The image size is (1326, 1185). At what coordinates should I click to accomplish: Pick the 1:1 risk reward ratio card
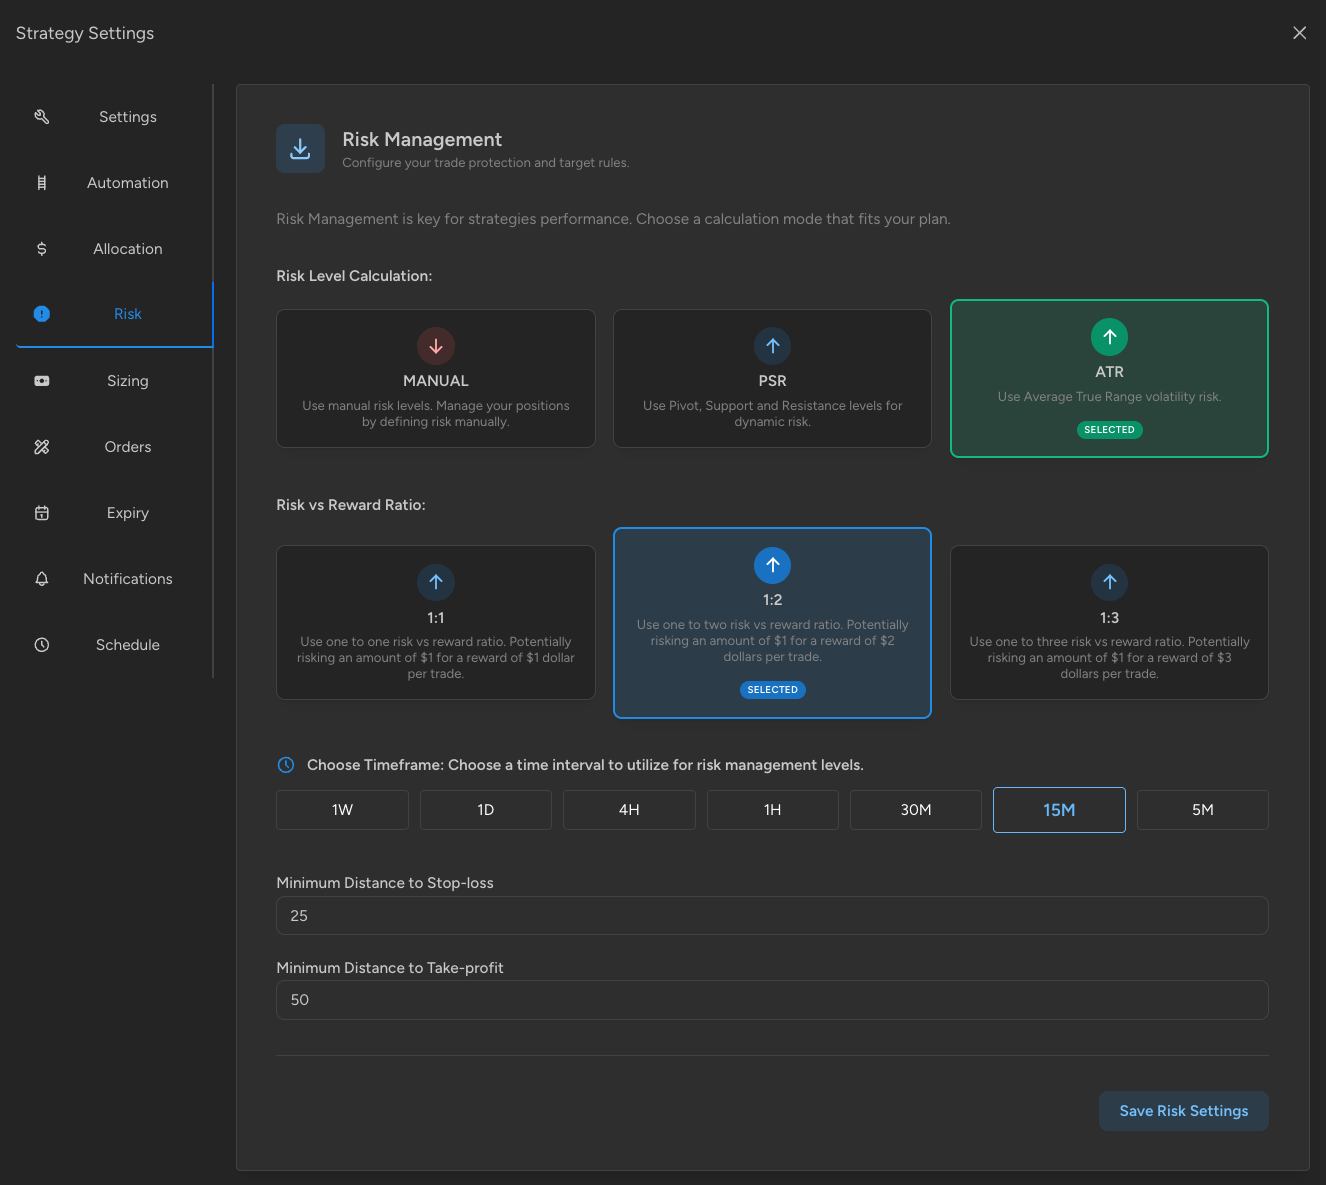point(436,622)
